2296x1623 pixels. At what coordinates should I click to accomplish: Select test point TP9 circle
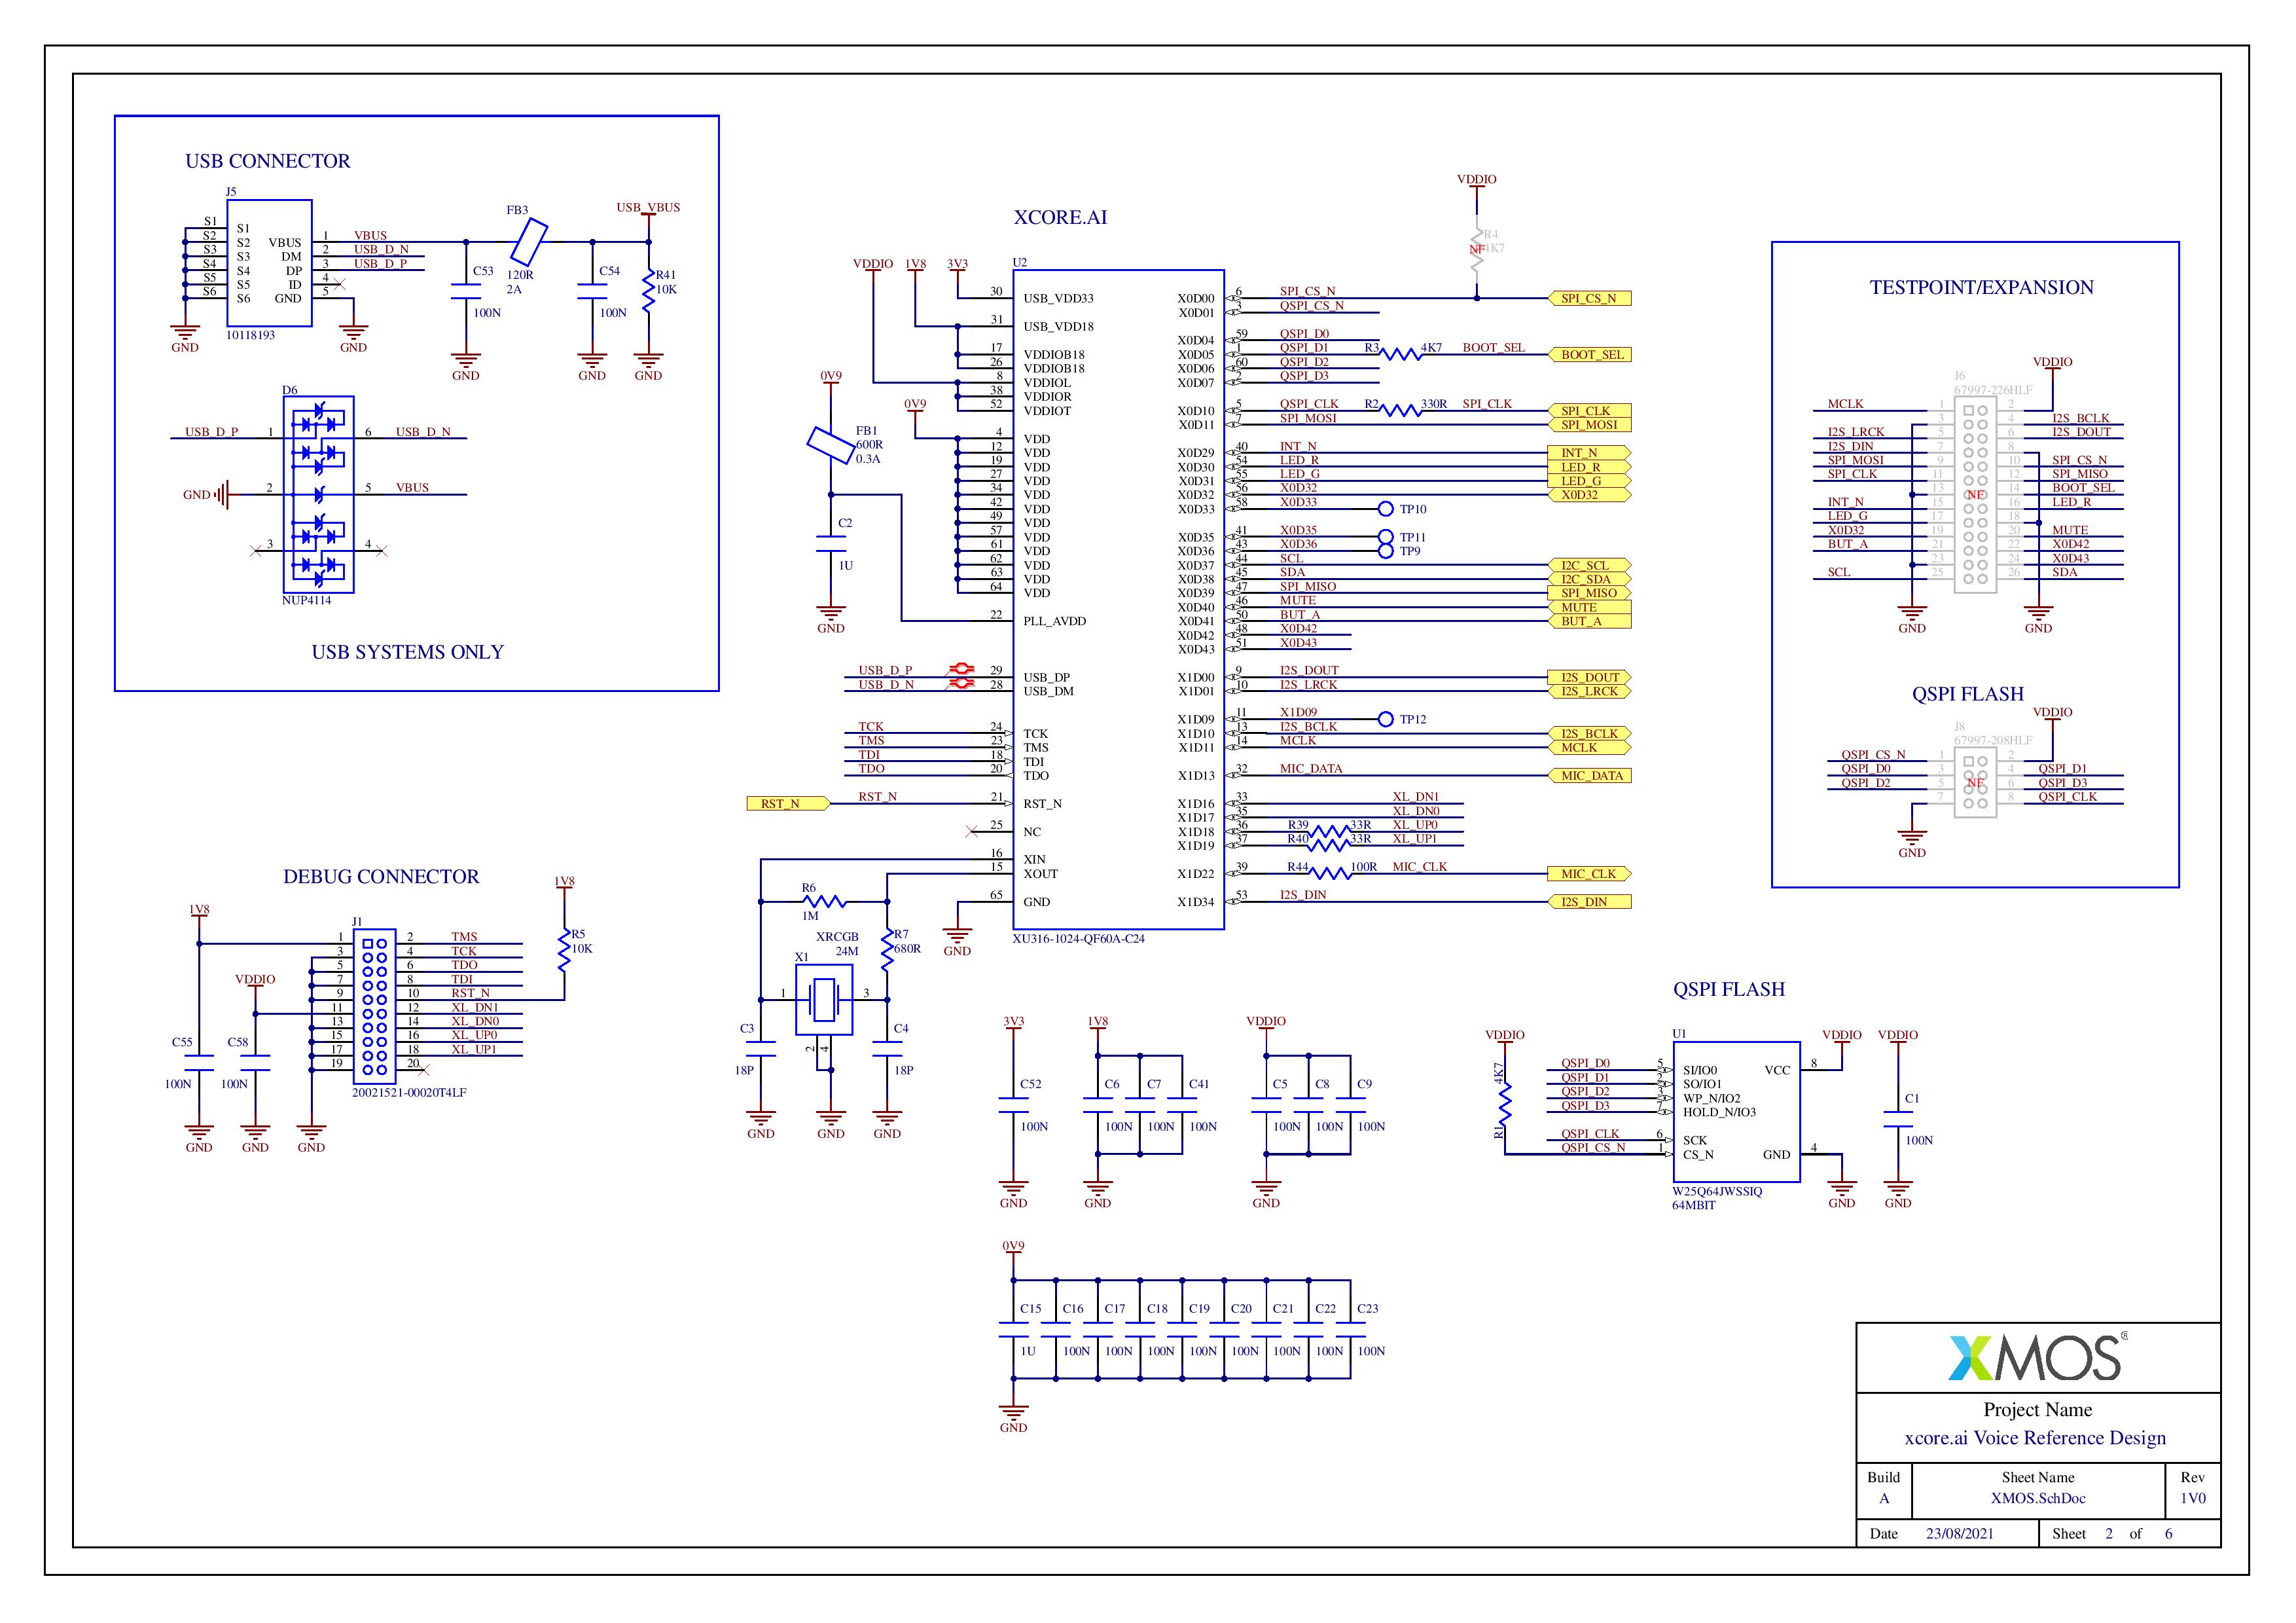coord(1385,551)
